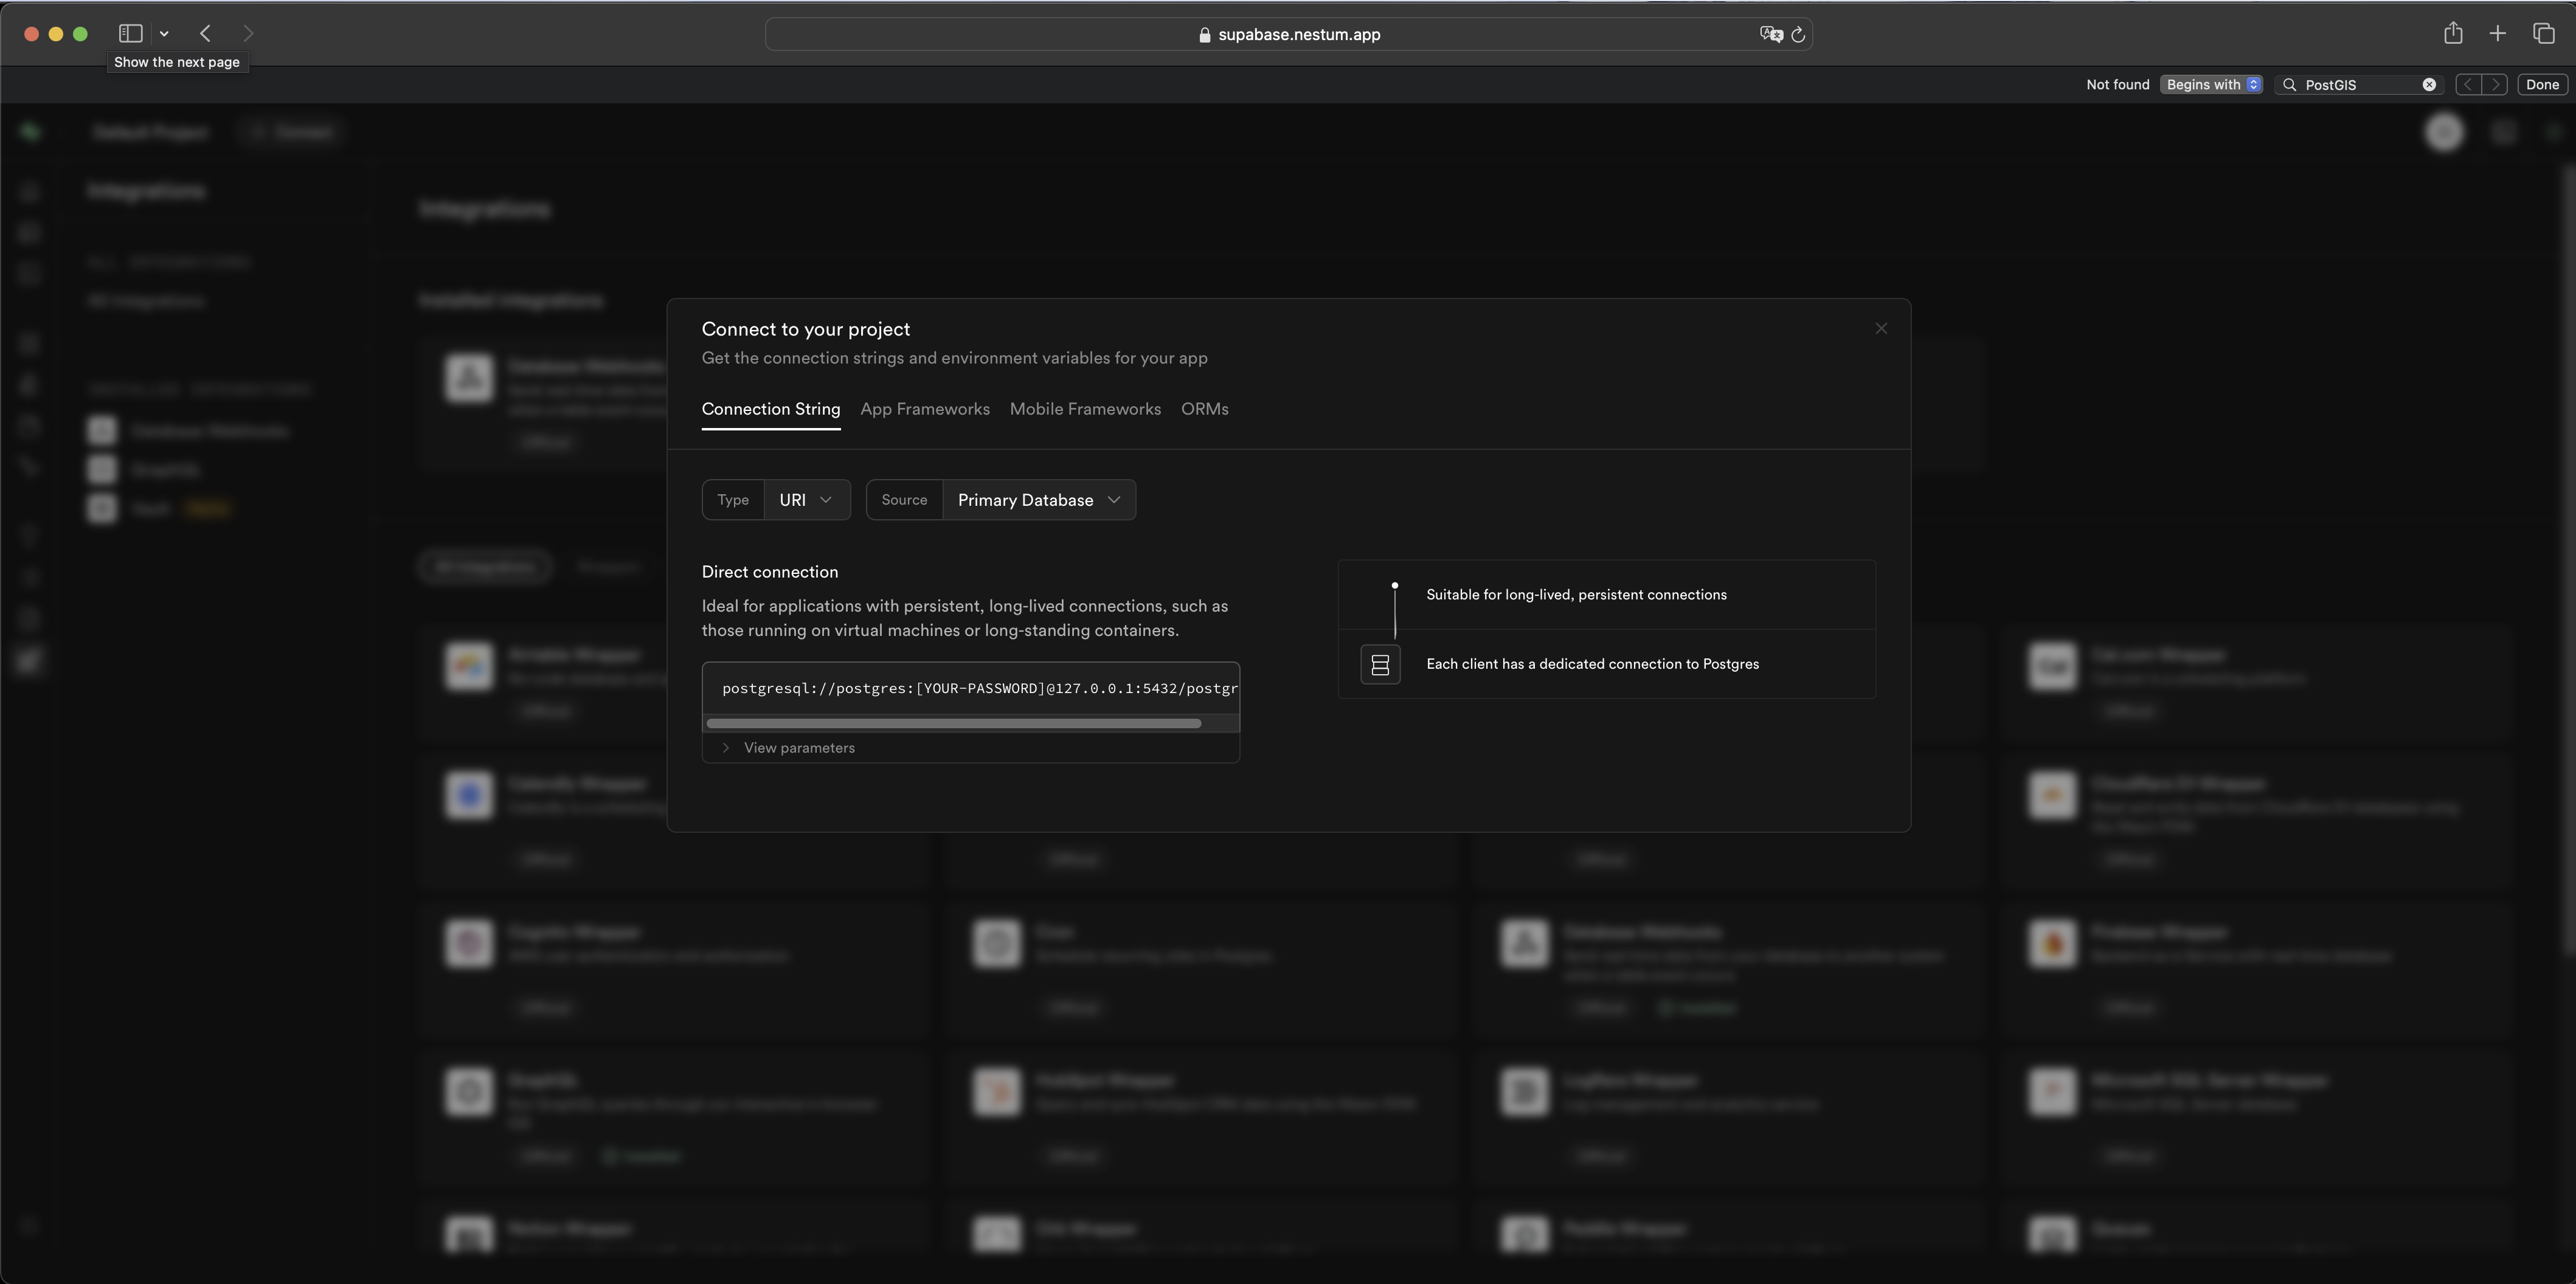This screenshot has height=1284, width=2576.
Task: Open the Begins with find option selector
Action: coord(2211,85)
